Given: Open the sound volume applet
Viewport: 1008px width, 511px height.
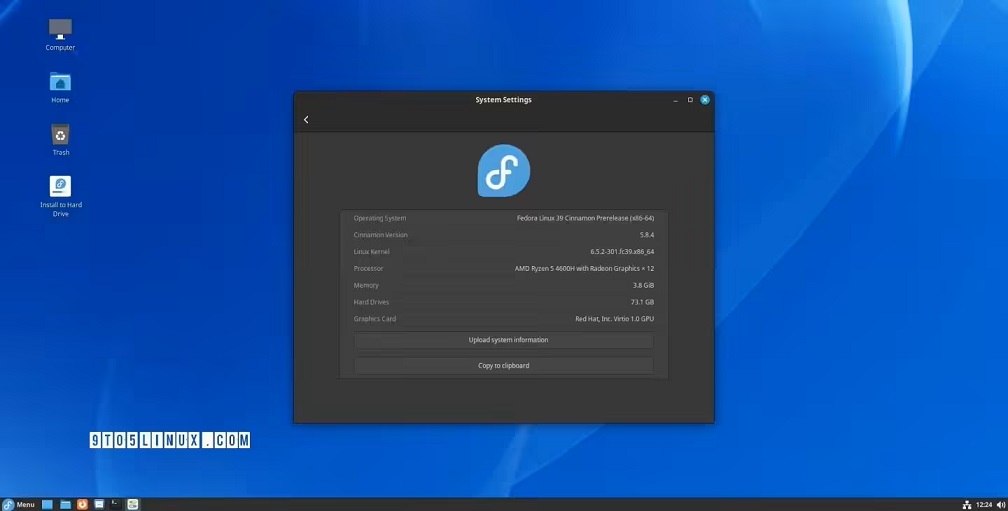Looking at the screenshot, I should point(1000,505).
